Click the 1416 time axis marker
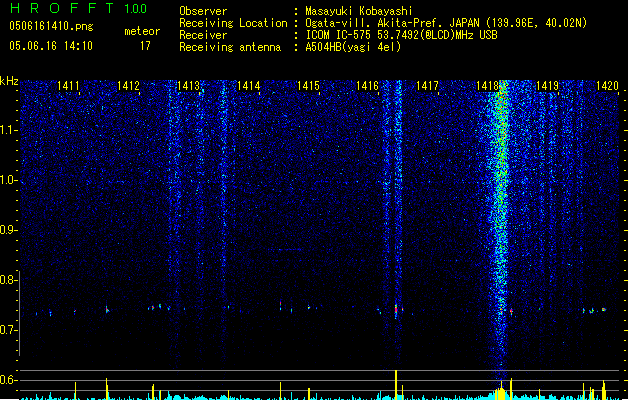The height and width of the screenshot is (400, 629). click(x=367, y=86)
